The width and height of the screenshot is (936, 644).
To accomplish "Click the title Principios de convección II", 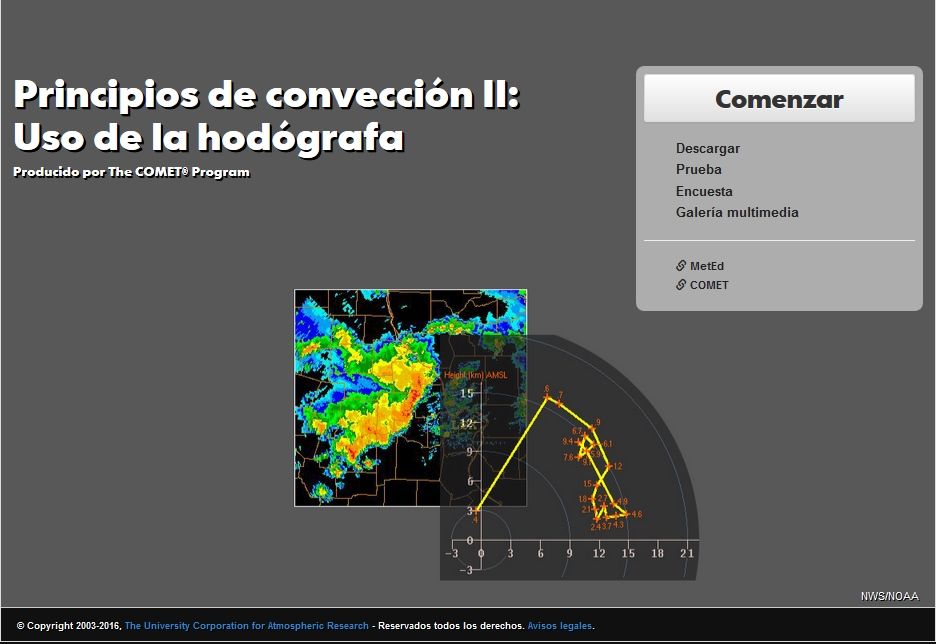I will 266,94.
